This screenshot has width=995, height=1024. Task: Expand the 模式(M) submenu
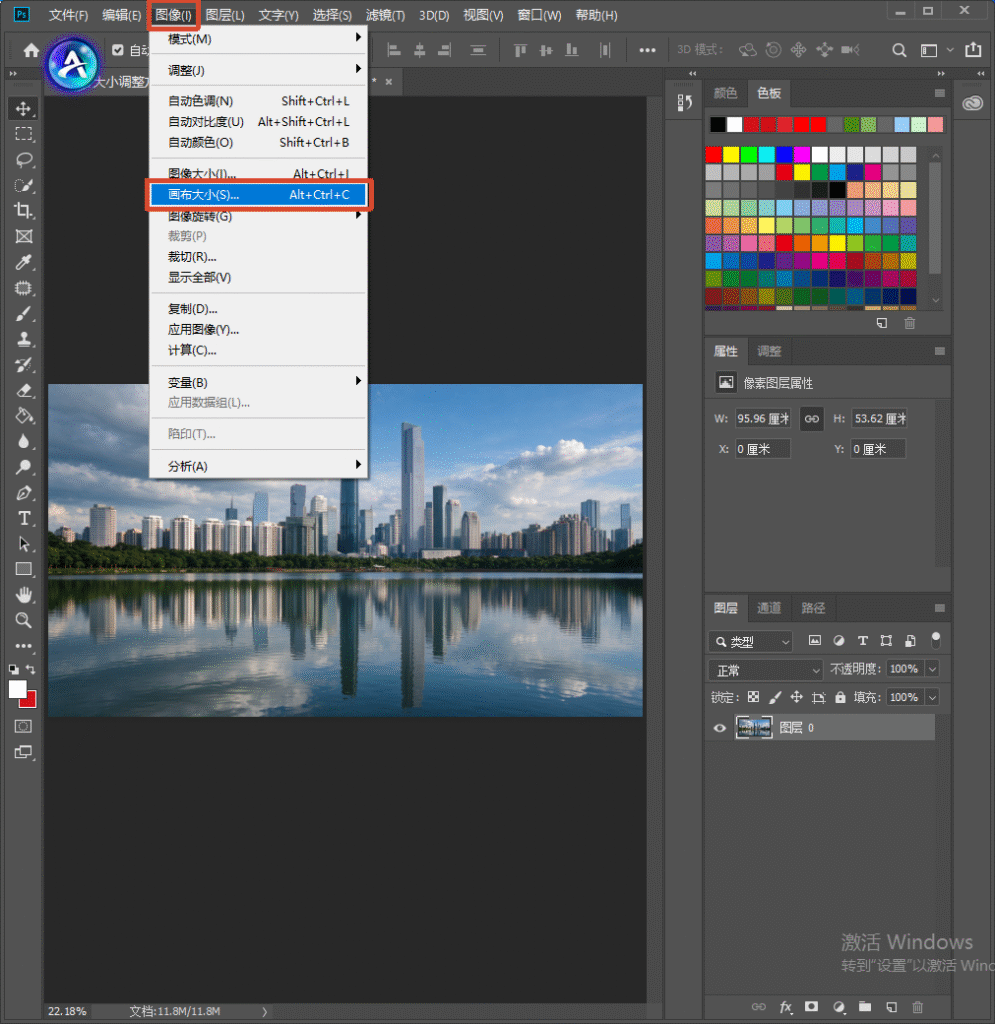click(258, 39)
